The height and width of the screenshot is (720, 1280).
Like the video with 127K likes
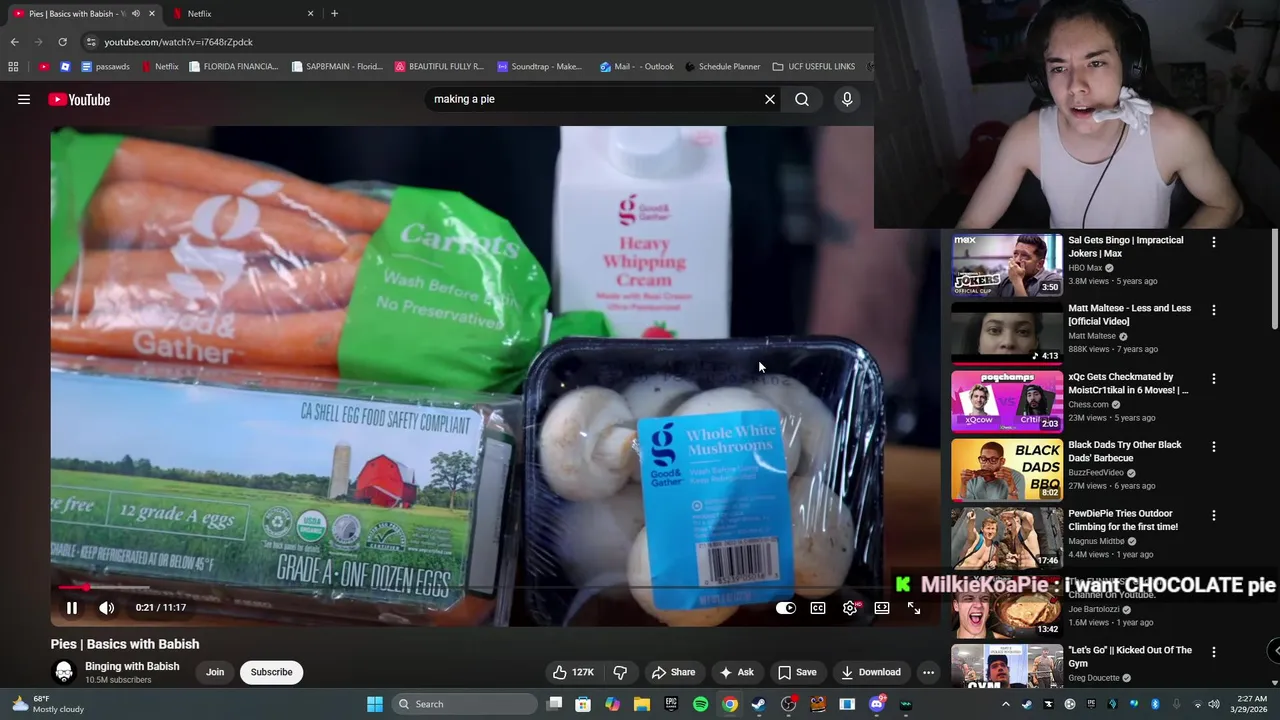[x=573, y=672]
